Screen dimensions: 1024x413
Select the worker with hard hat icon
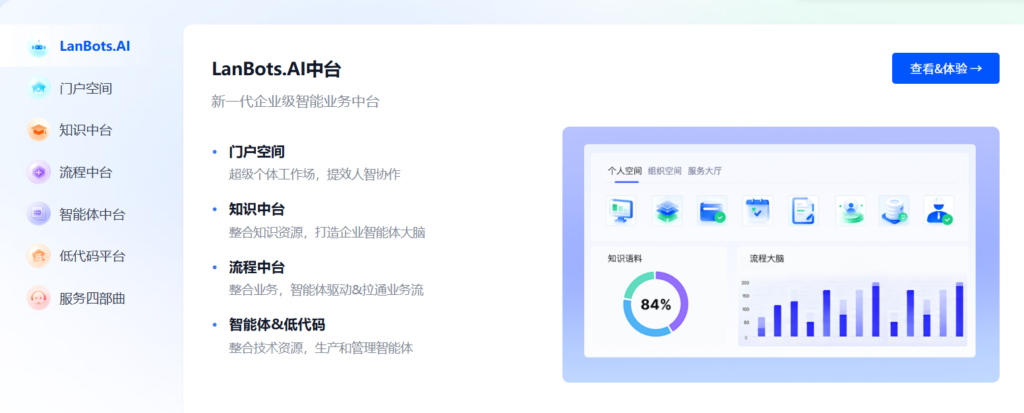click(938, 211)
